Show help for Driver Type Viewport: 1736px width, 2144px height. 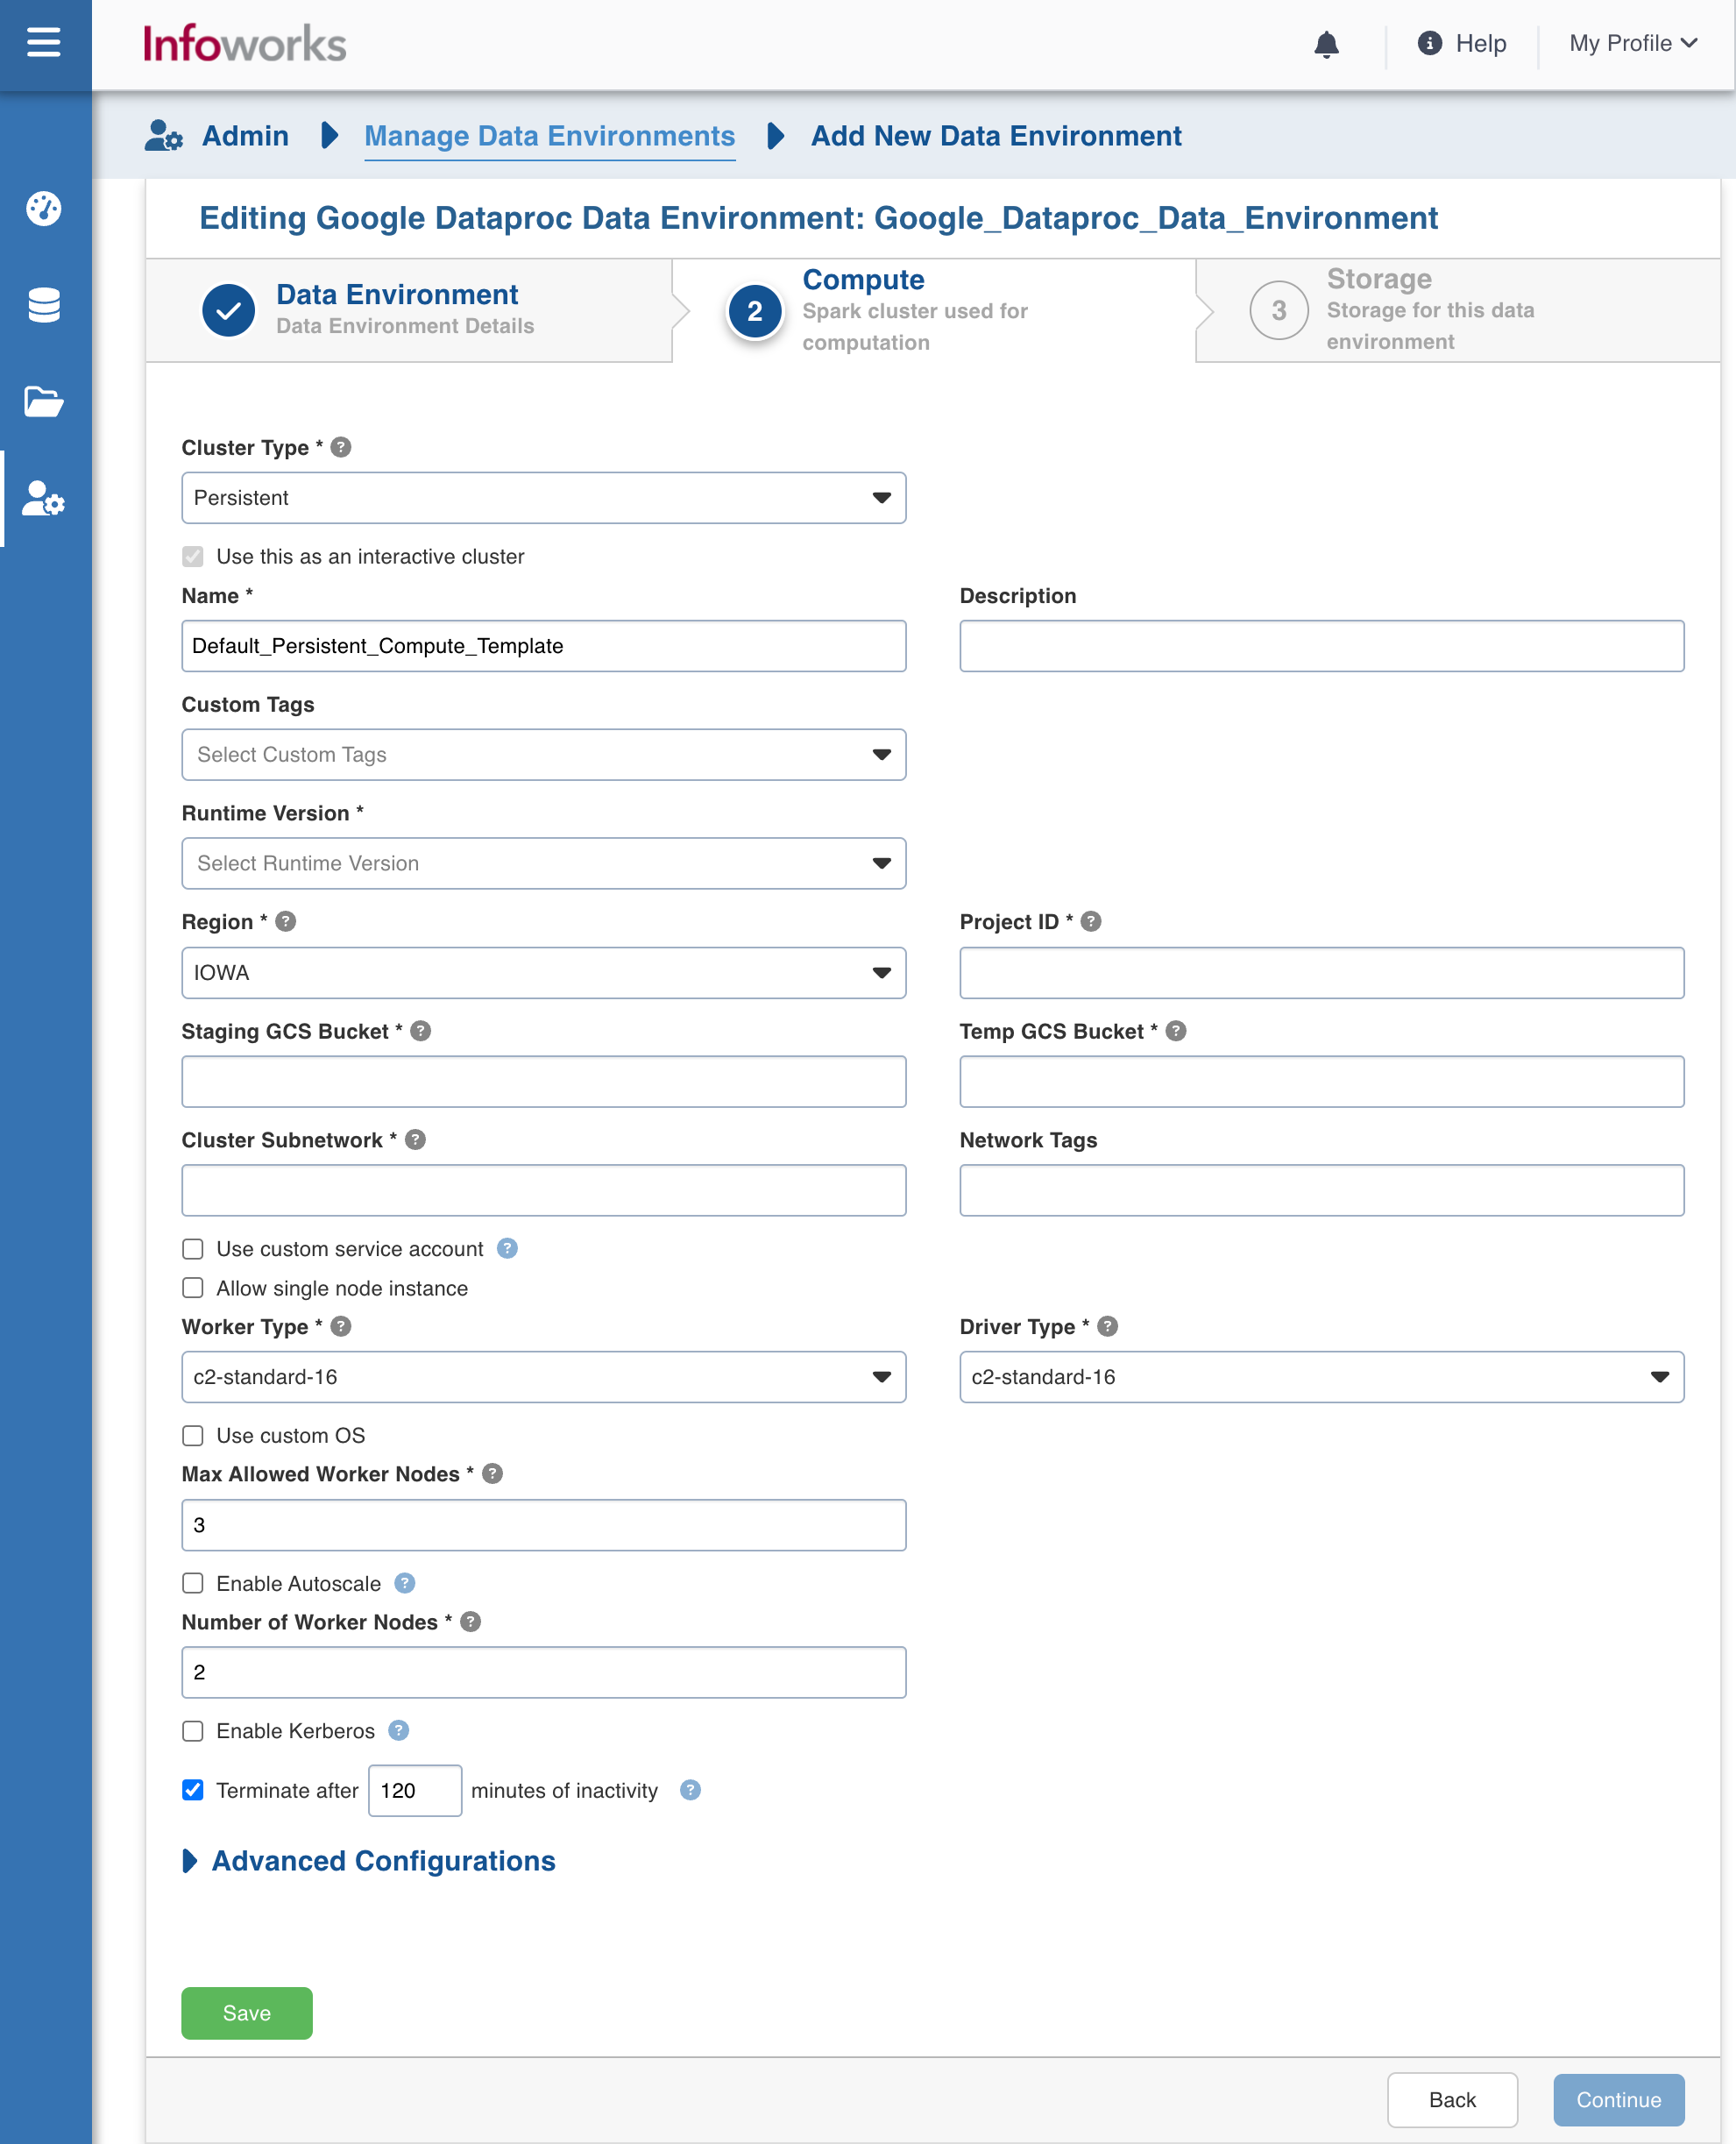coord(1108,1326)
